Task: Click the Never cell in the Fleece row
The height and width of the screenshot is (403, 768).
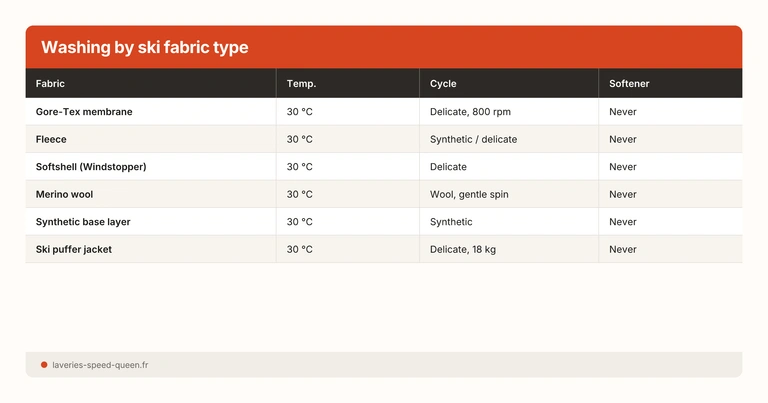Action: pyautogui.click(x=623, y=139)
